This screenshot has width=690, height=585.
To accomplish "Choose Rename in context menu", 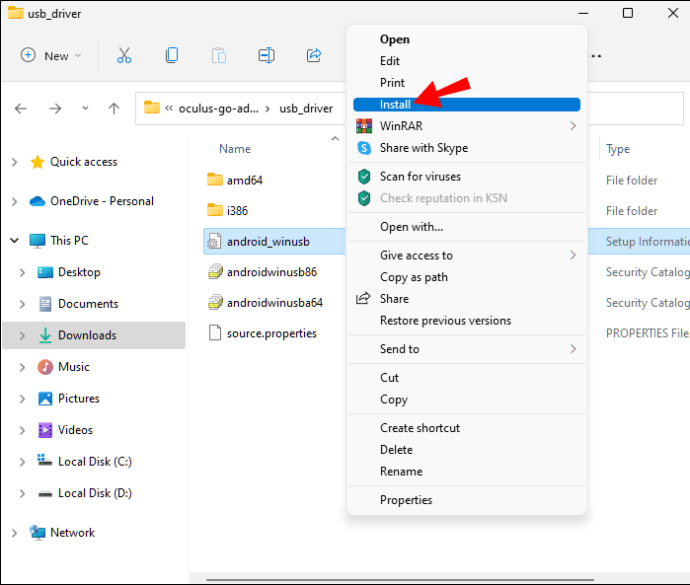I will point(466,471).
